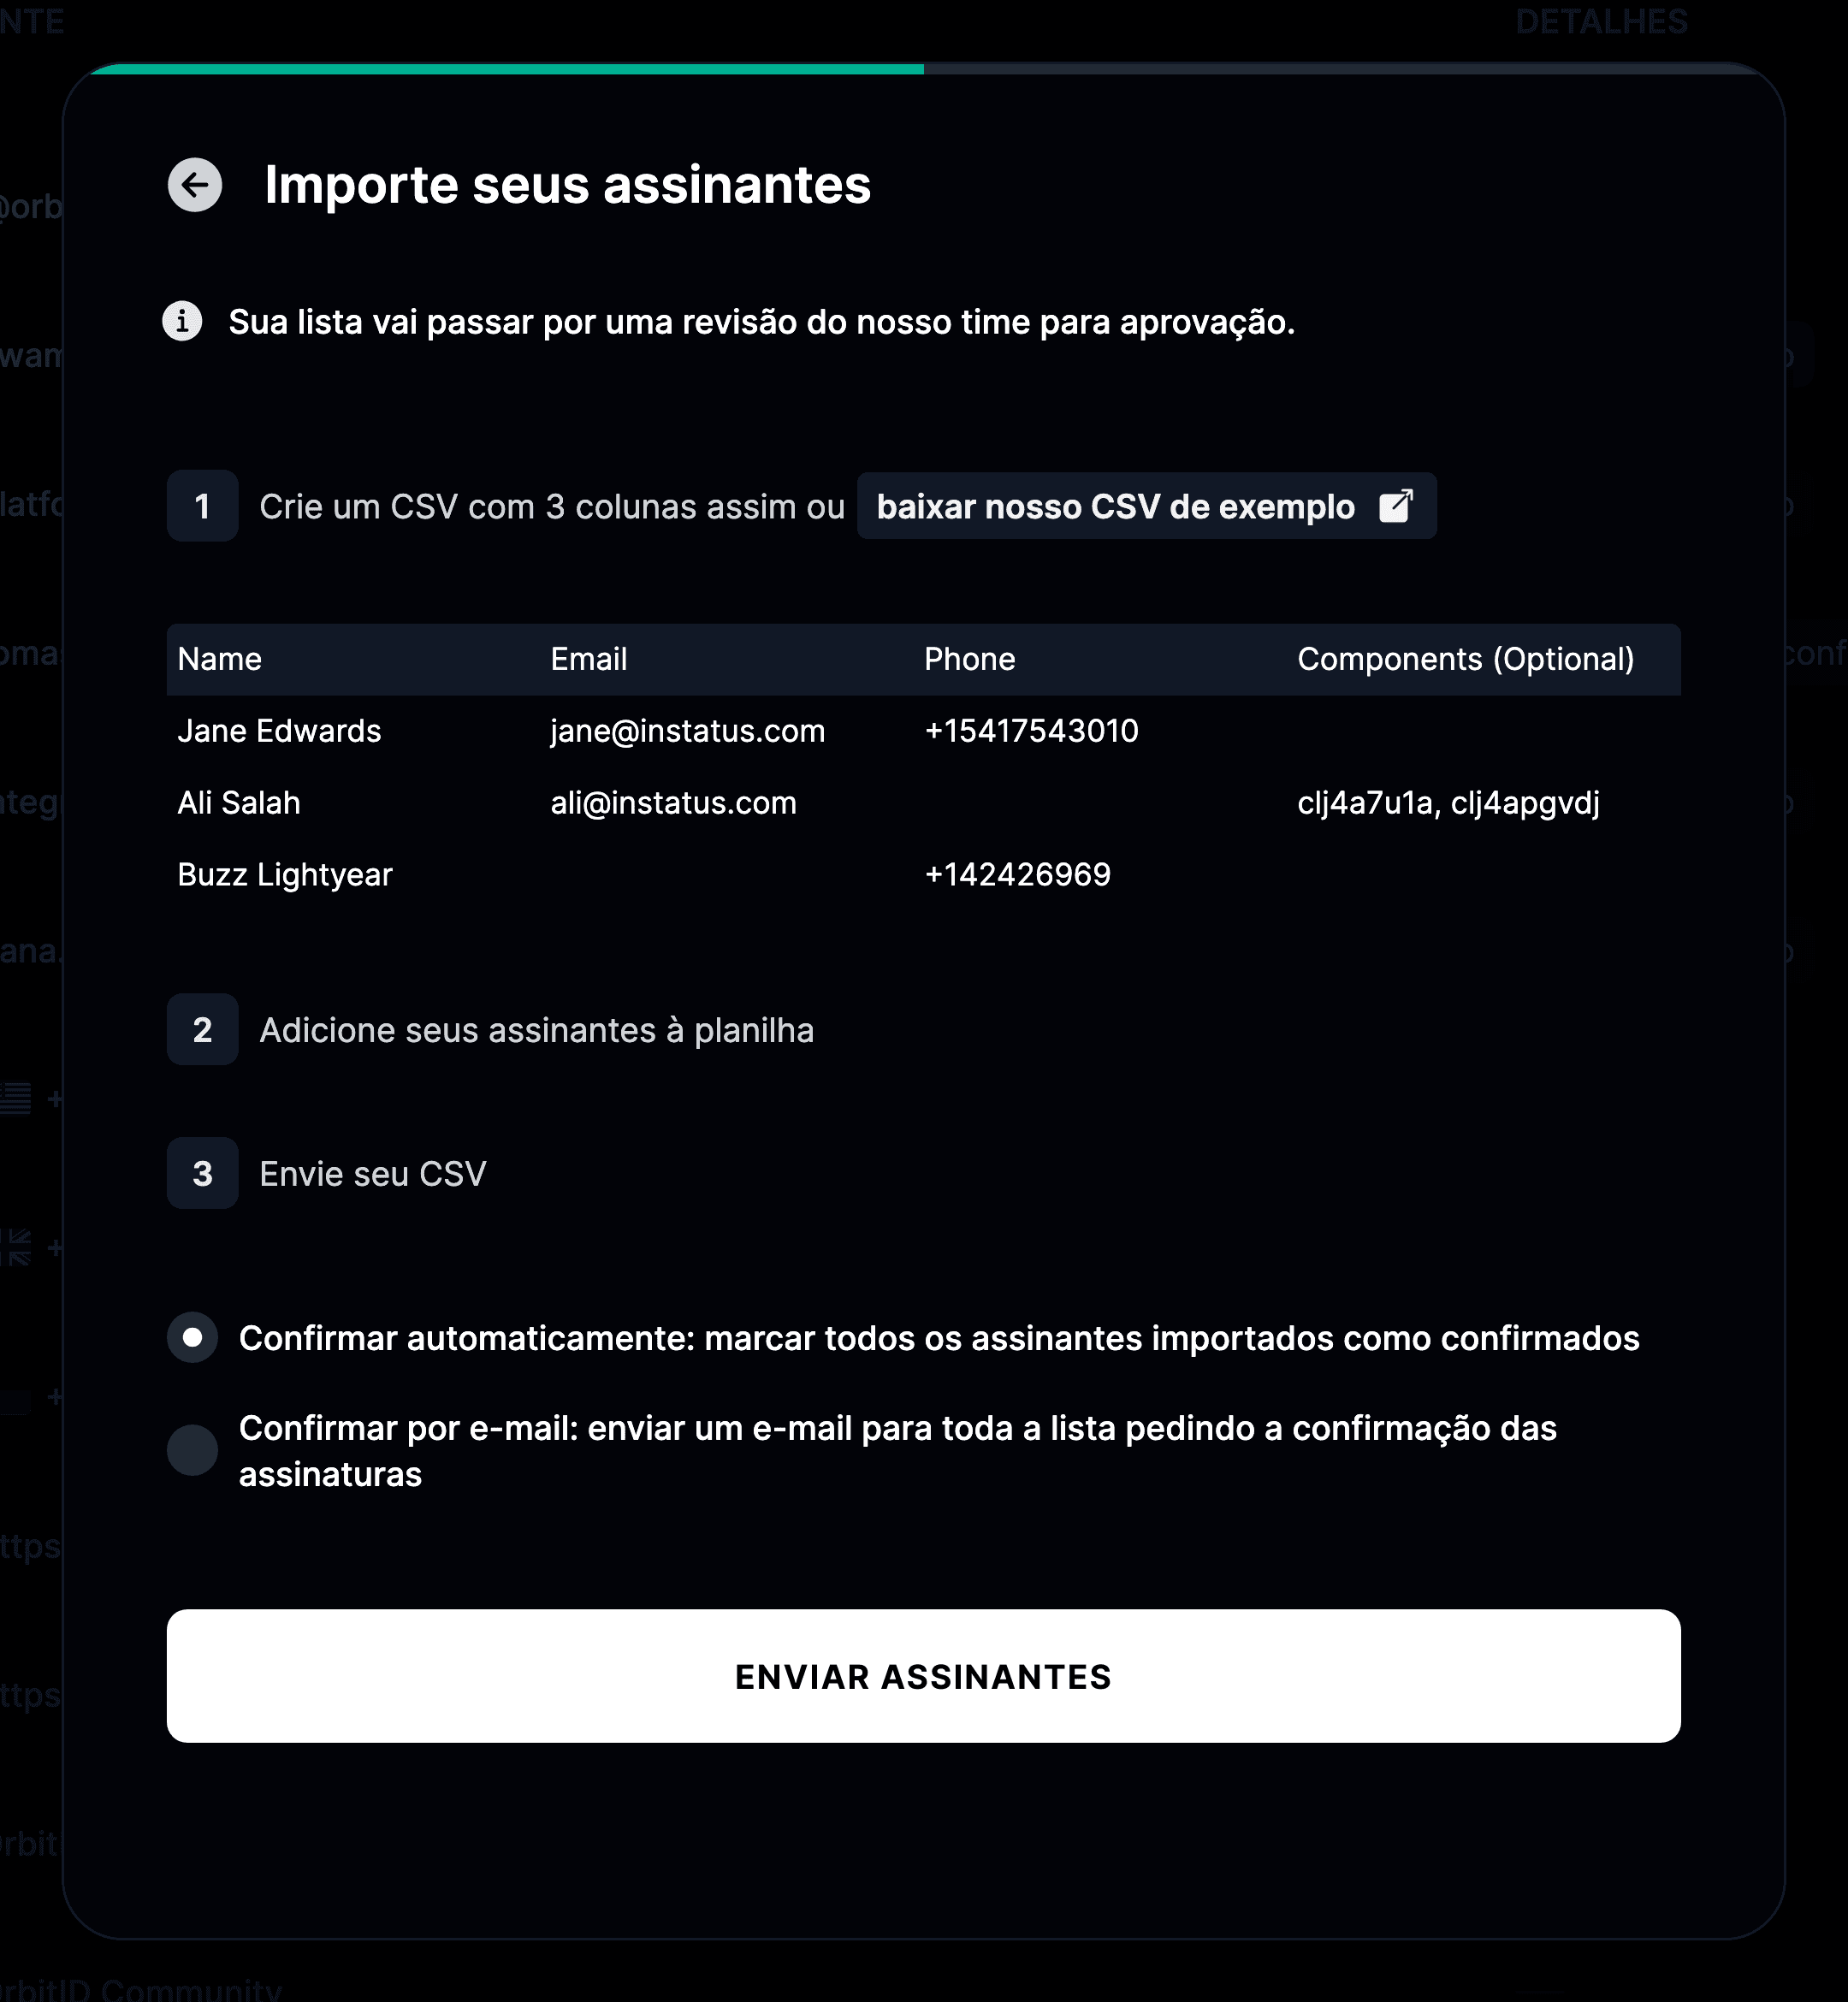Click the Enviar Assinantes button
The image size is (1848, 2002).
coord(923,1677)
